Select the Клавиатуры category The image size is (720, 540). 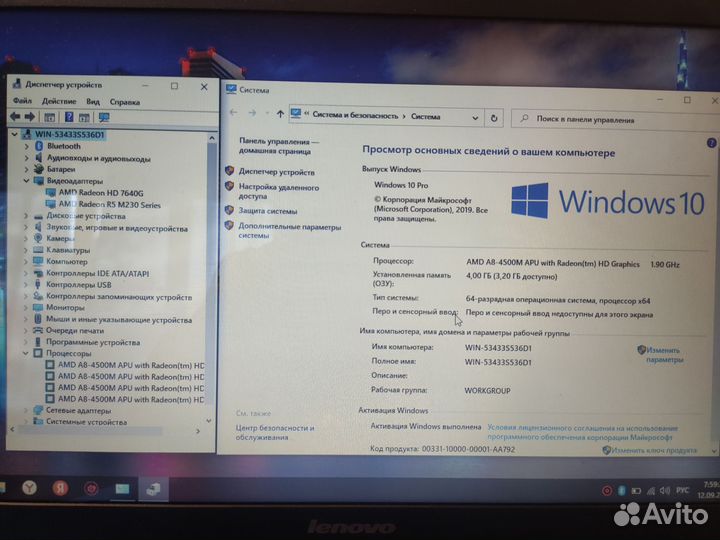[x=68, y=250]
